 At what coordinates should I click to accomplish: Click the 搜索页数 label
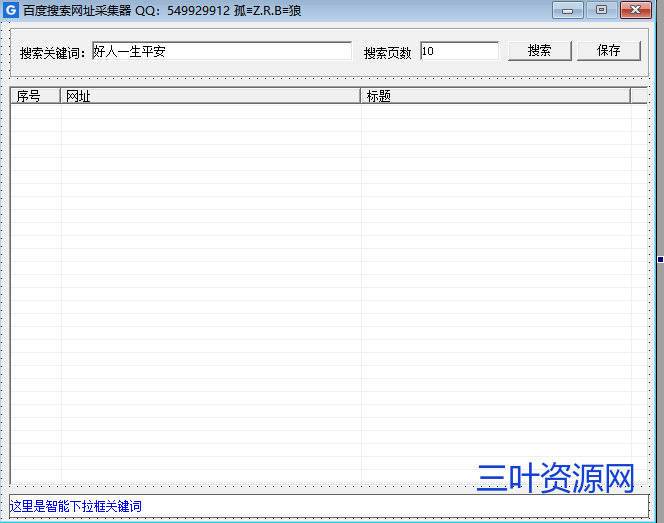click(x=387, y=52)
